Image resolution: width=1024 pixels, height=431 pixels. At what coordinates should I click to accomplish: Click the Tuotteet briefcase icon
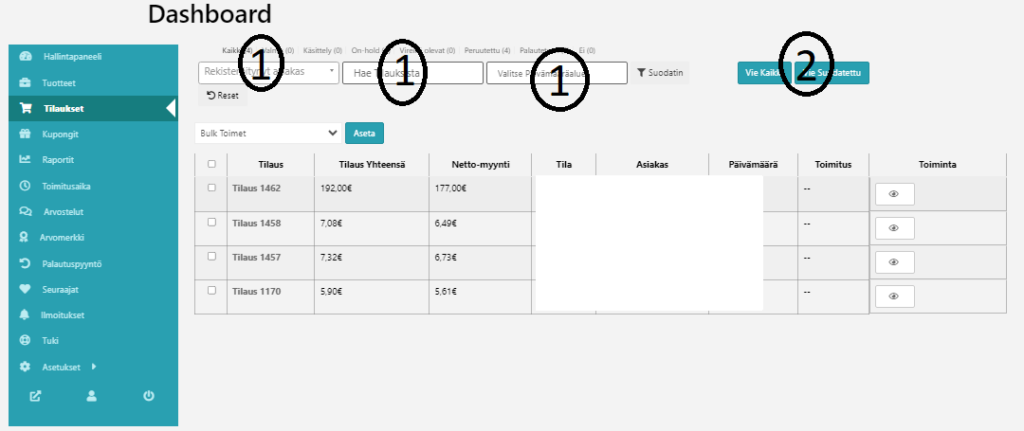point(25,83)
